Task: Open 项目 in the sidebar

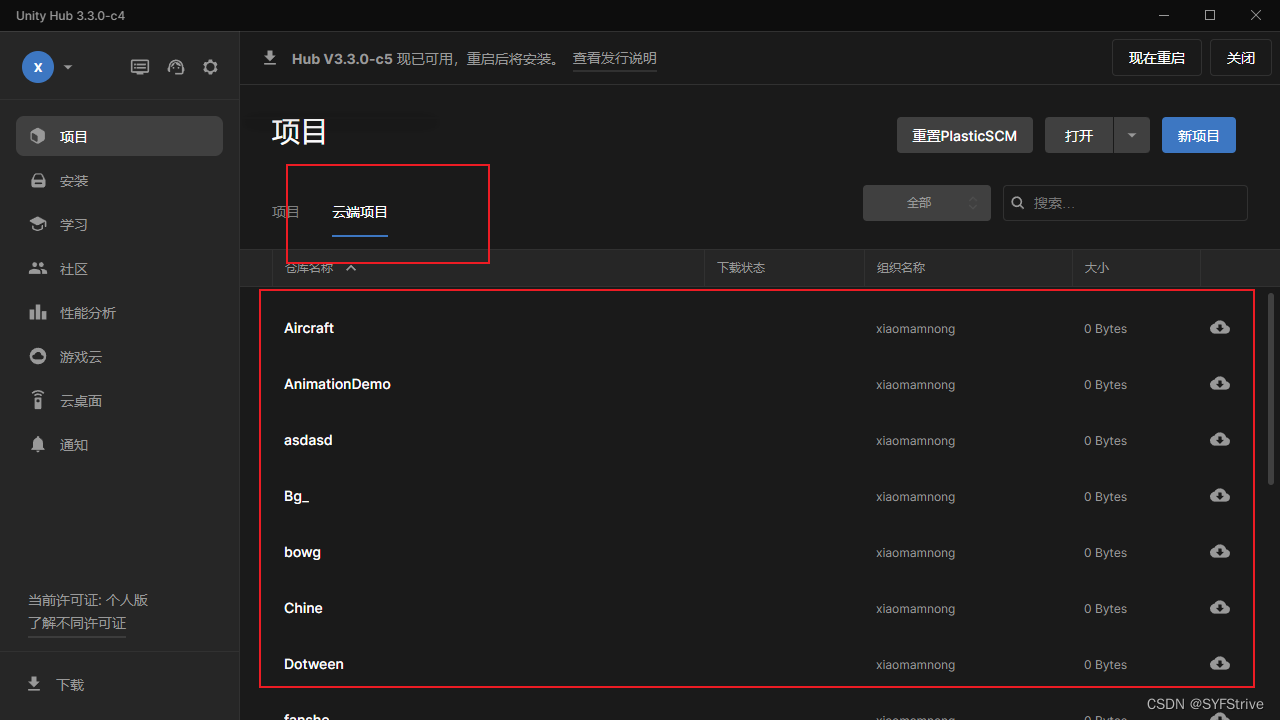Action: [119, 136]
